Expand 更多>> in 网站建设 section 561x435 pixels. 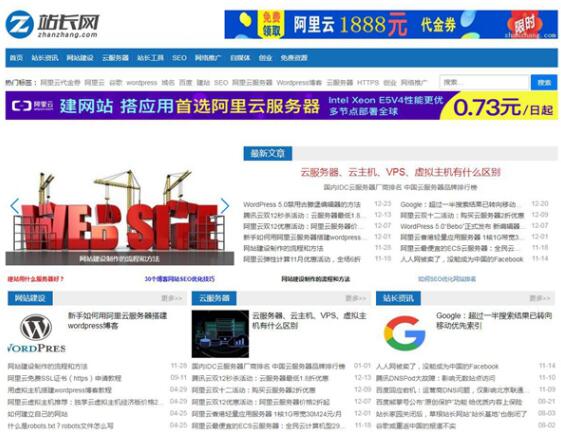click(171, 298)
